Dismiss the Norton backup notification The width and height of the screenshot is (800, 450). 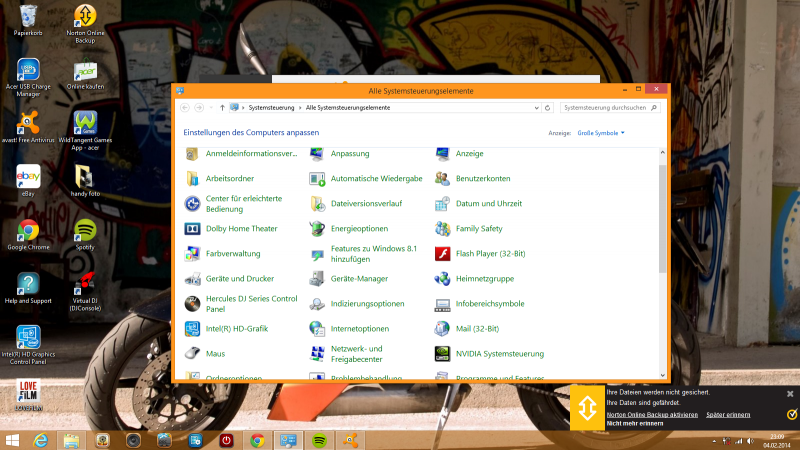(x=790, y=394)
